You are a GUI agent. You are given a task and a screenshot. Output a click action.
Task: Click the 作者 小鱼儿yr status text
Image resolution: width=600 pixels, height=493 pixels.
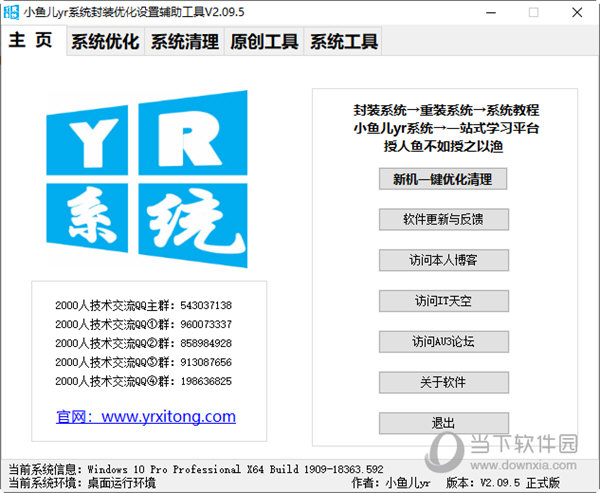point(391,483)
